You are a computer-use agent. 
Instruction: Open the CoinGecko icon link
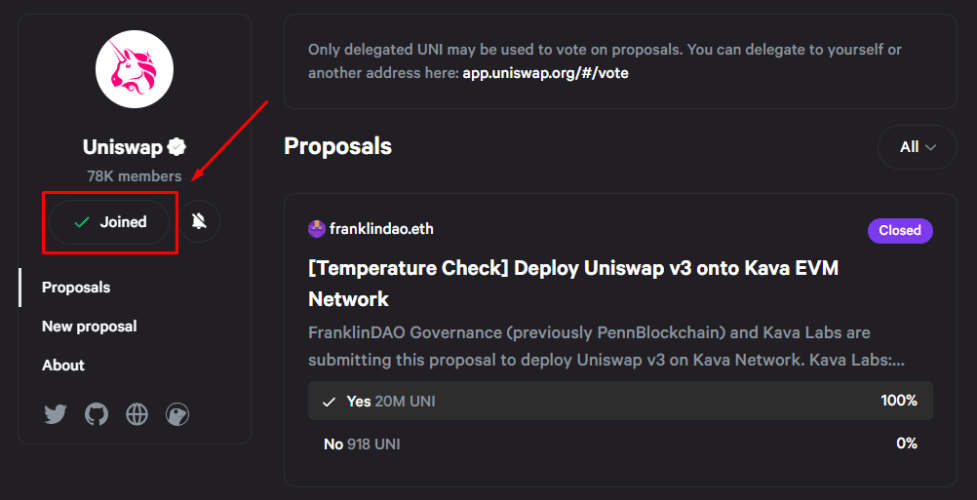178,414
